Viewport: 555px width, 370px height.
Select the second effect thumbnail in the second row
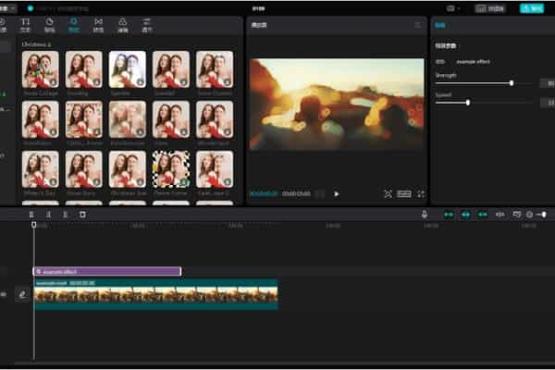(x=84, y=119)
